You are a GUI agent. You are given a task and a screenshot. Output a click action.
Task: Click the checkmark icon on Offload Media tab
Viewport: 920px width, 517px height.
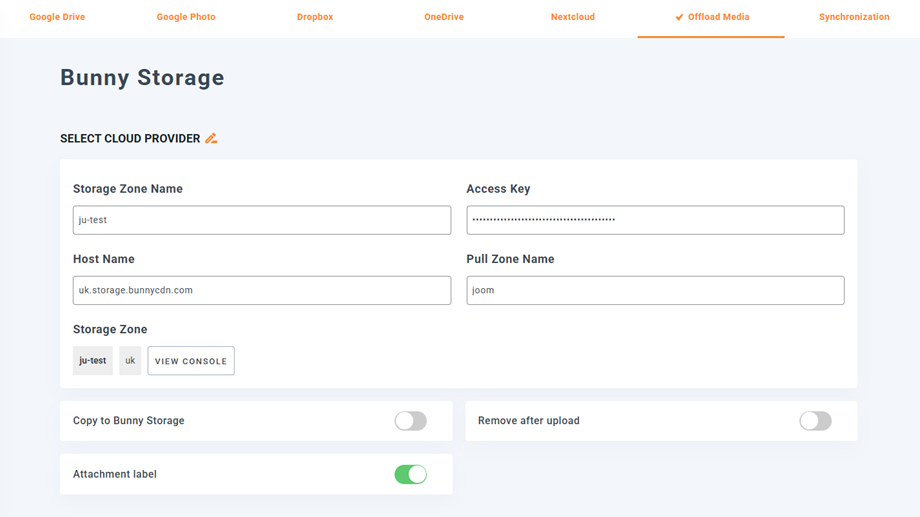679,17
